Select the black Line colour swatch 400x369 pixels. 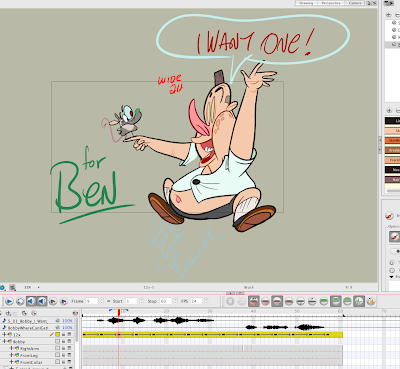pyautogui.click(x=392, y=121)
